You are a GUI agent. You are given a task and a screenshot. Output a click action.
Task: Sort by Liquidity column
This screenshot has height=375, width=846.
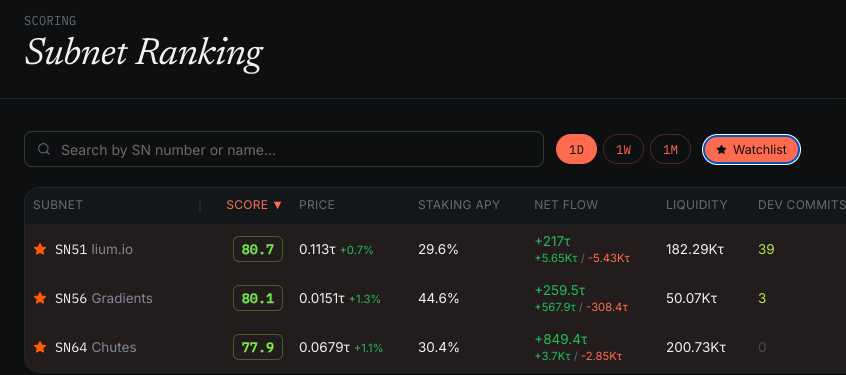coord(697,205)
